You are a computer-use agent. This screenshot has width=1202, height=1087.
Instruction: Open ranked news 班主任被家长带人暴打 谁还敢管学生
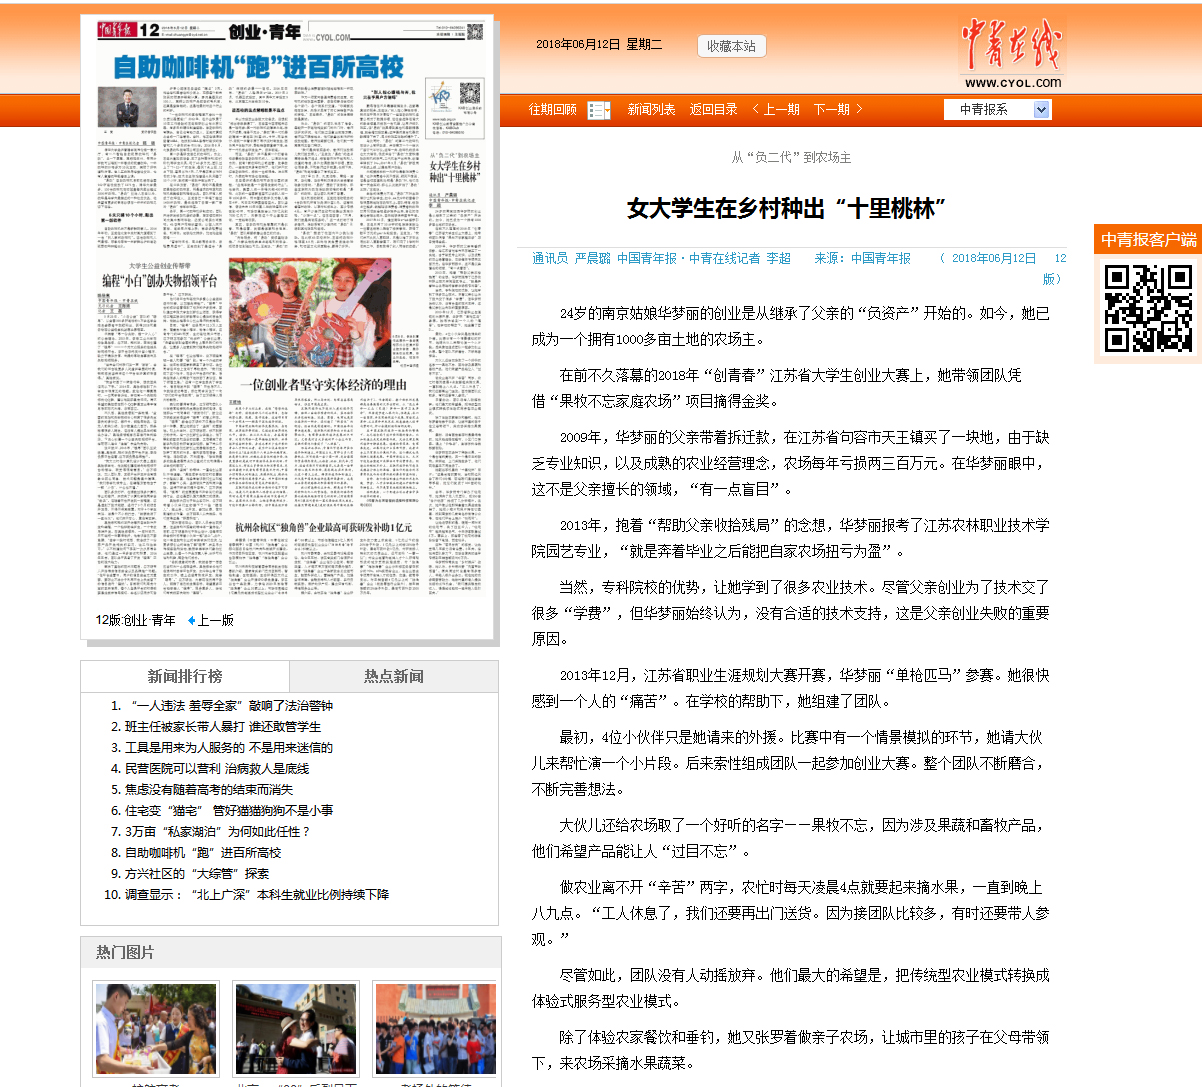pos(223,727)
